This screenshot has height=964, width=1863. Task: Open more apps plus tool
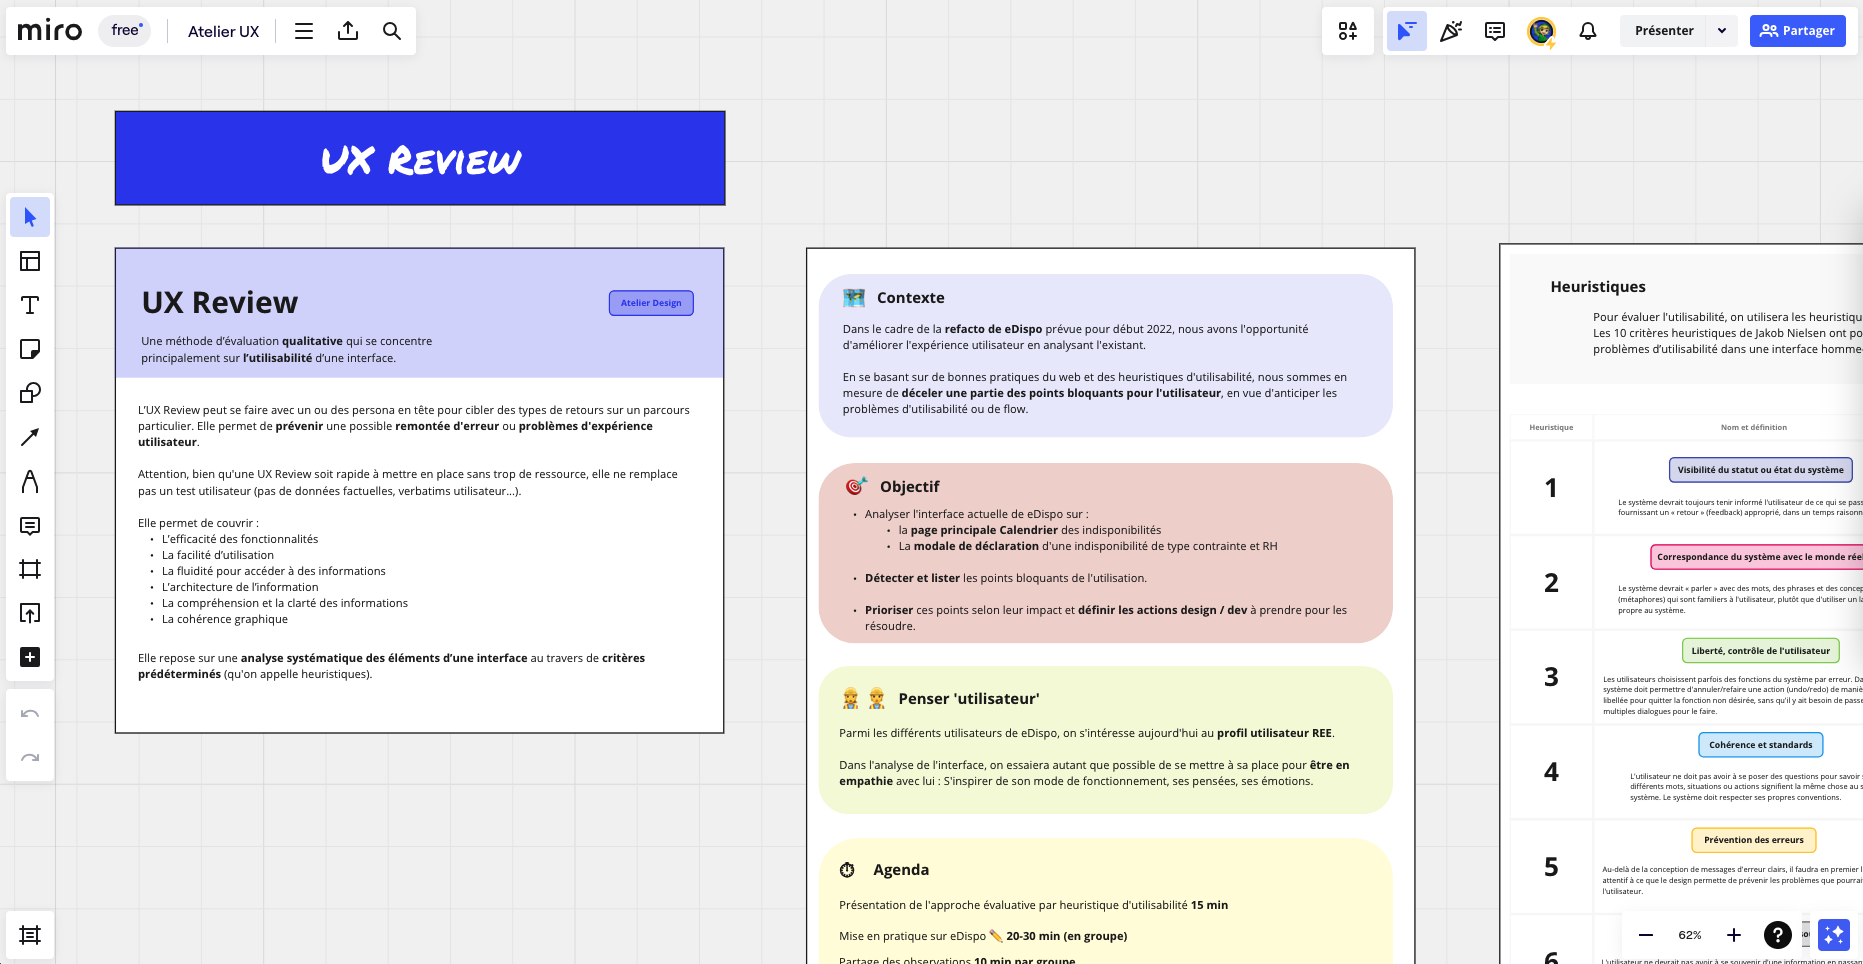tap(30, 657)
